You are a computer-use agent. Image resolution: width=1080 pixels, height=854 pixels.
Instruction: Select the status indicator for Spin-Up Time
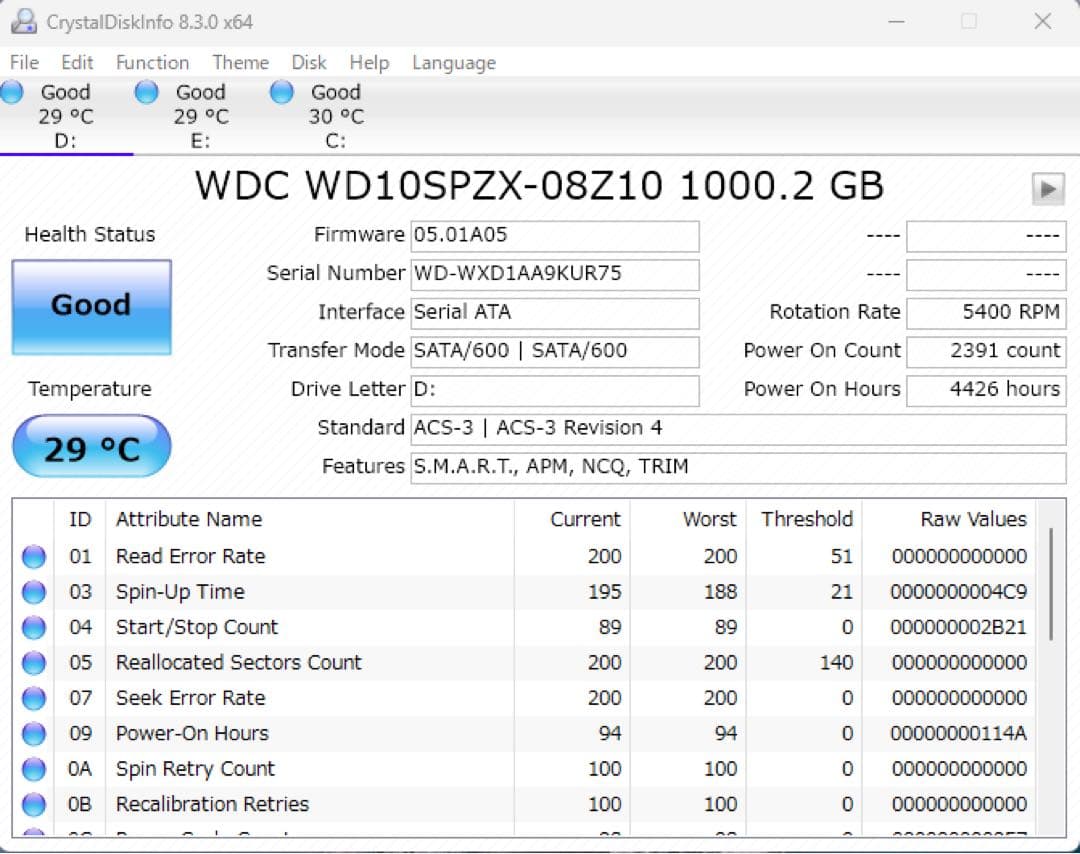33,591
